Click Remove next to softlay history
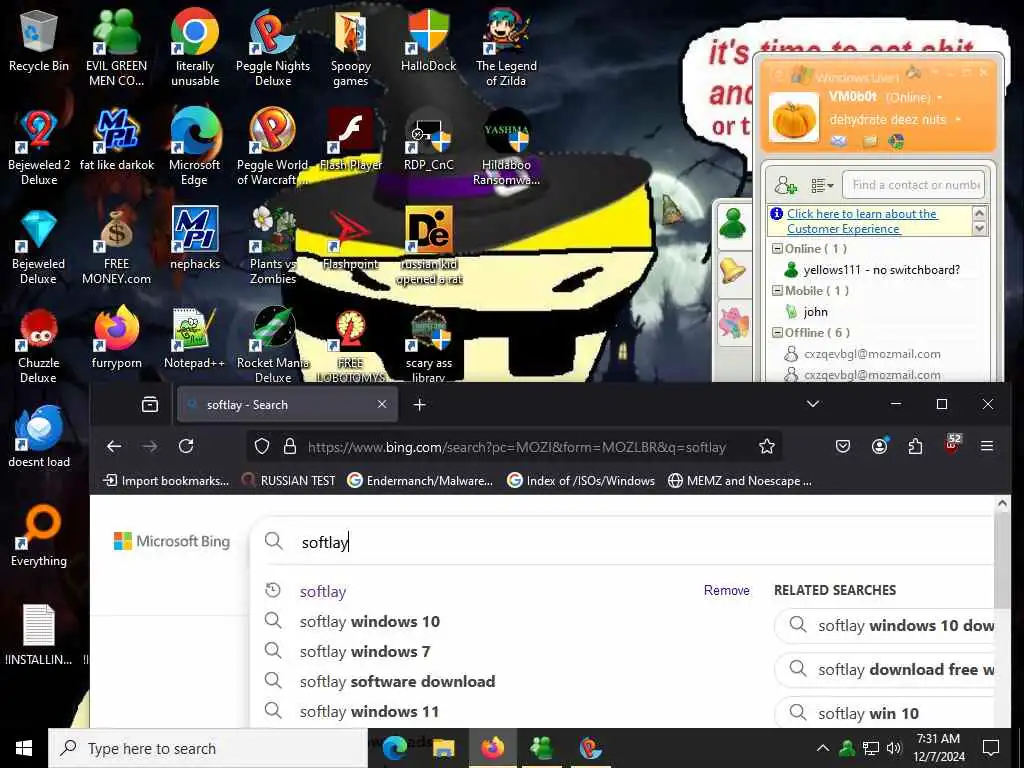The height and width of the screenshot is (768, 1024). point(726,590)
